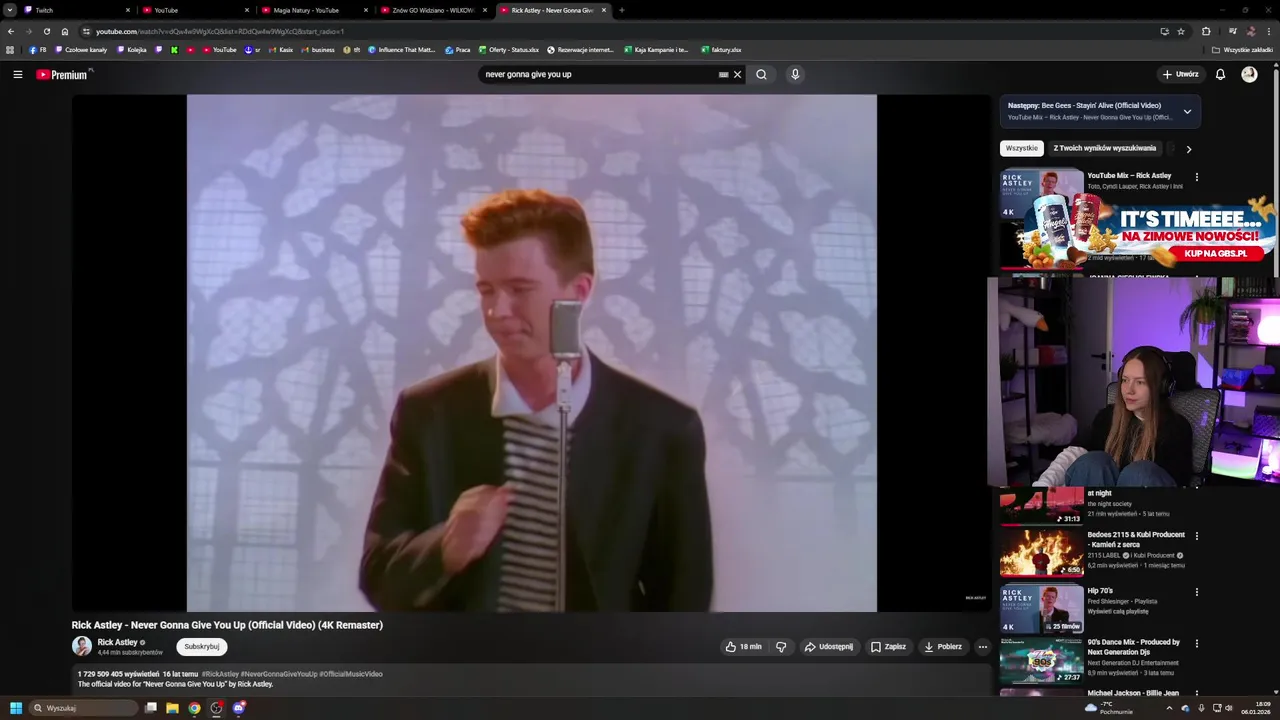The image size is (1280, 720).
Task: Clear the search box with the X icon
Action: tap(738, 74)
